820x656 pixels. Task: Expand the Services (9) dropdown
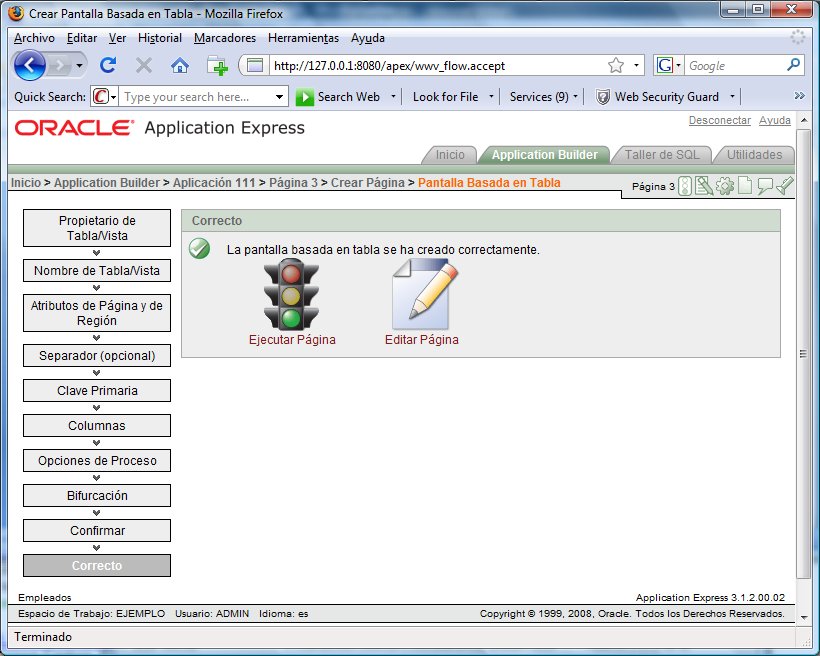click(575, 96)
